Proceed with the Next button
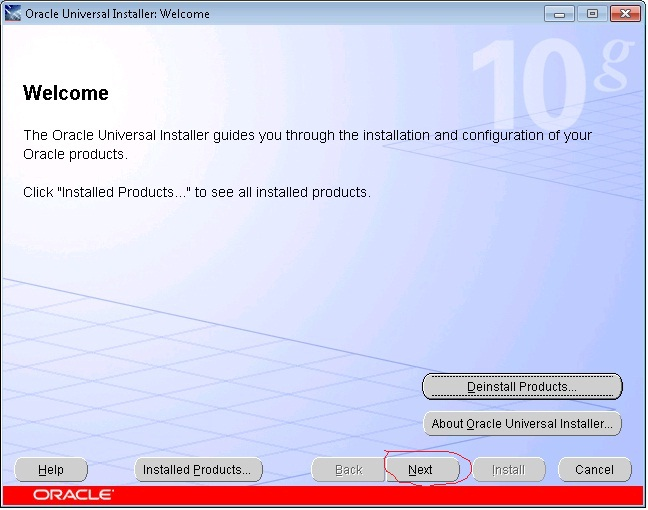 click(422, 470)
